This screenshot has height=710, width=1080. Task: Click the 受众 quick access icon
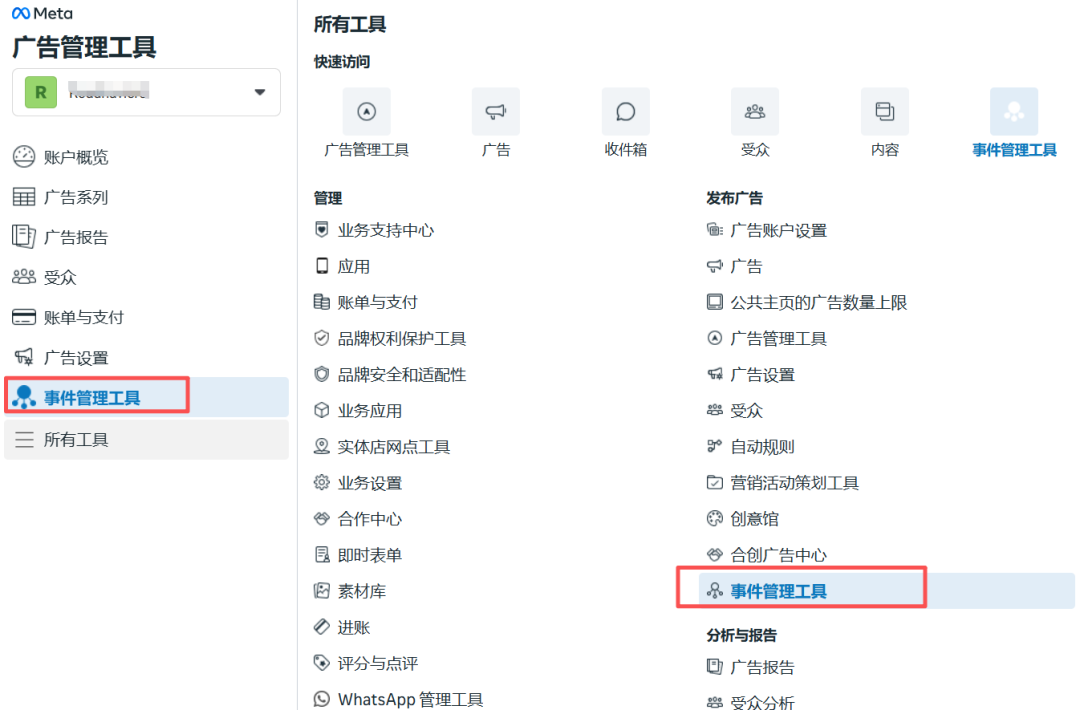point(755,112)
